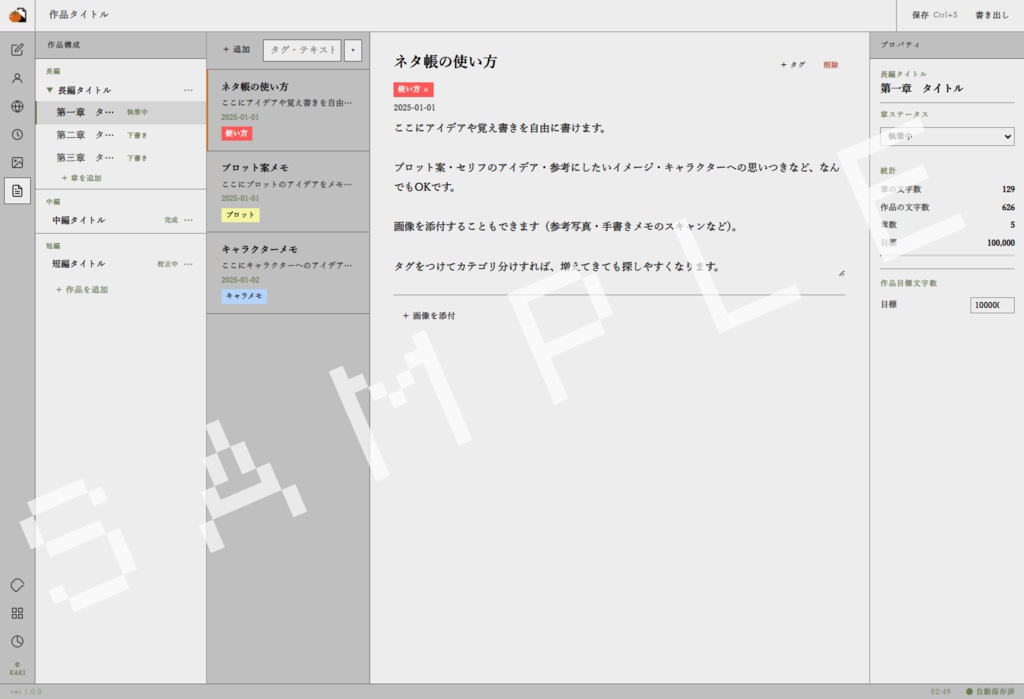This screenshot has height=699, width=1024.
Task: Open the 章ステータス dropdown
Action: click(947, 137)
